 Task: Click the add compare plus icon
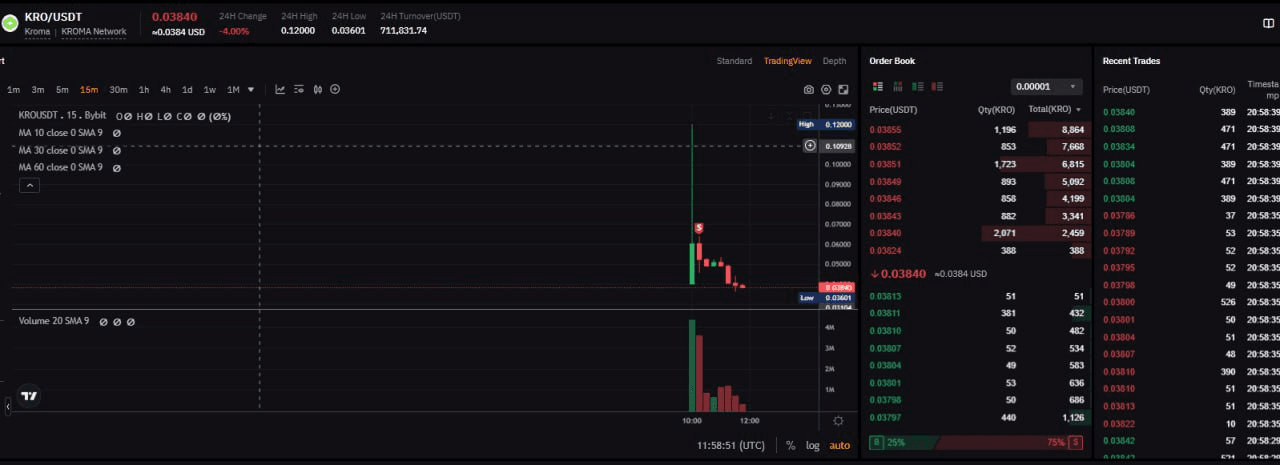pos(335,89)
